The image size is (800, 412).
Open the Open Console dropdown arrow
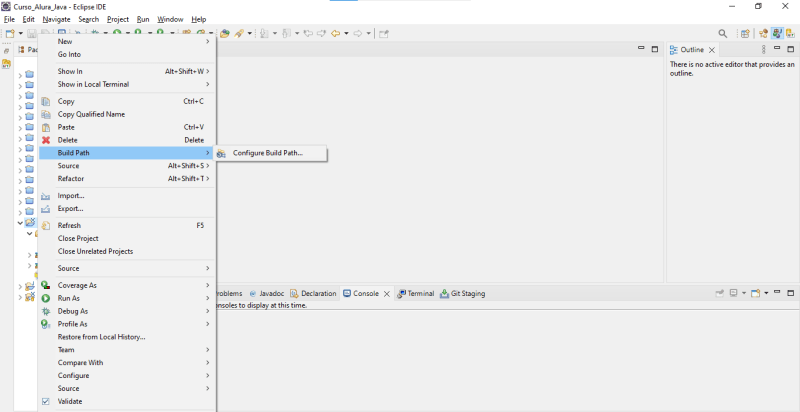(x=766, y=293)
